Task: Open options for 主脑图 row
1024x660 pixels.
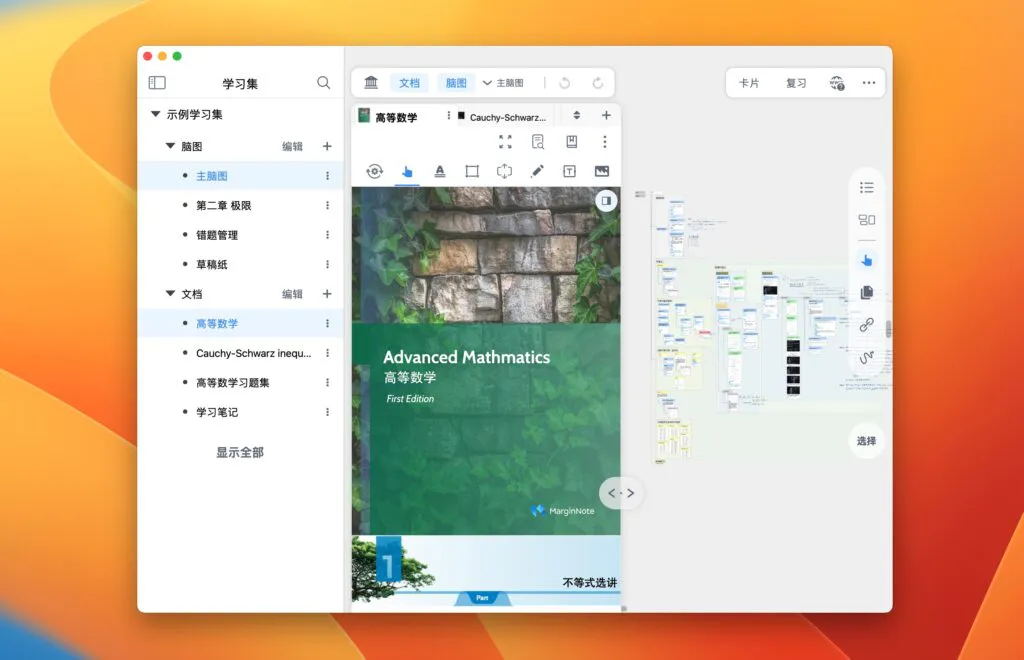Action: pos(327,176)
